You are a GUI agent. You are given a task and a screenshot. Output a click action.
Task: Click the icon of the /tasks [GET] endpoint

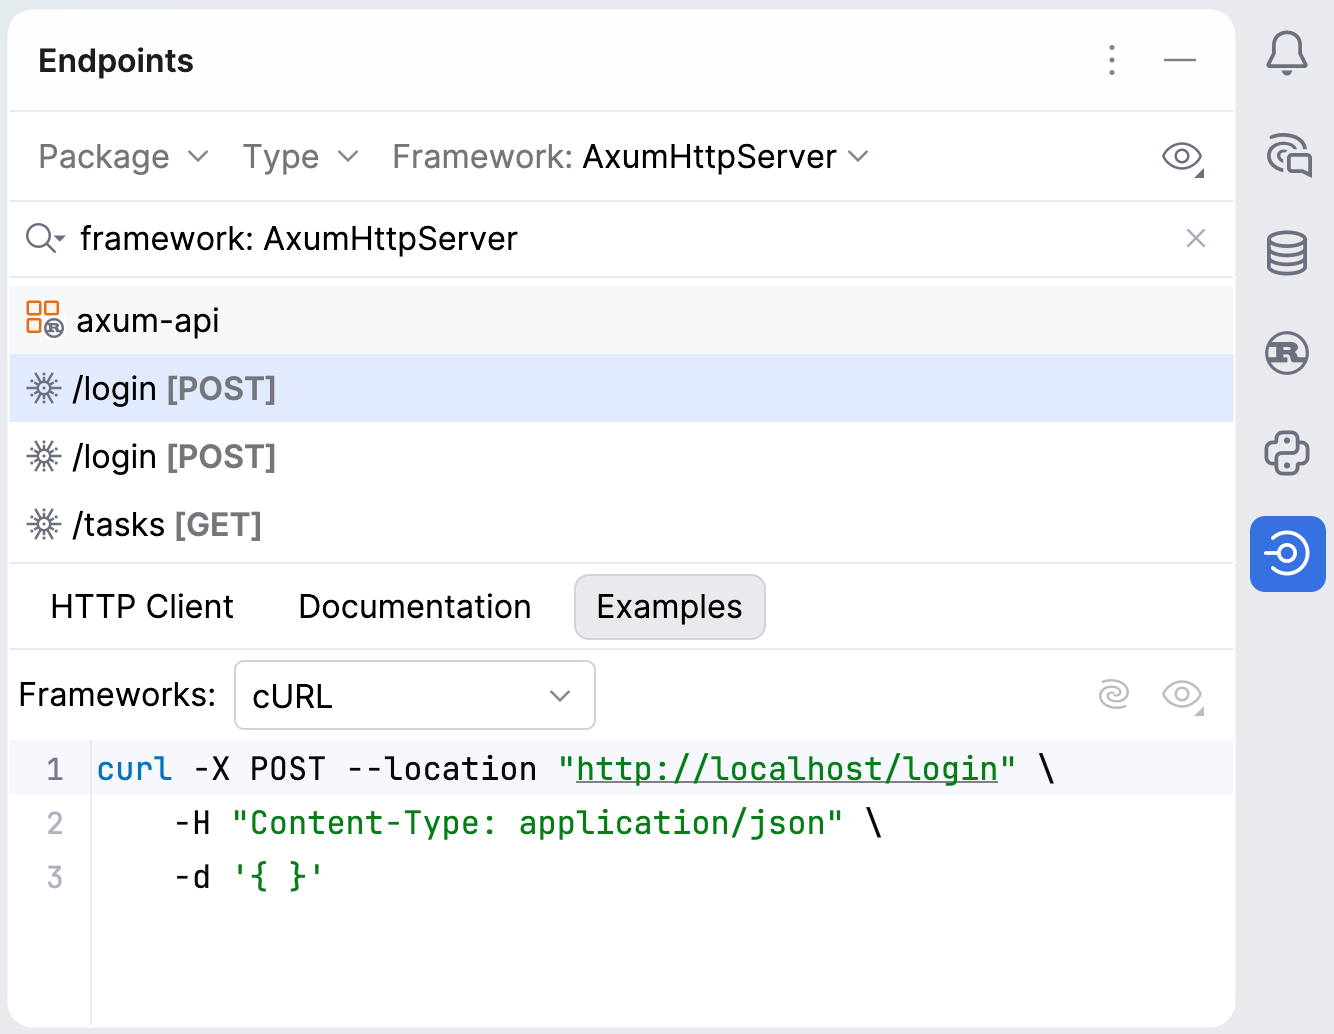coord(44,524)
